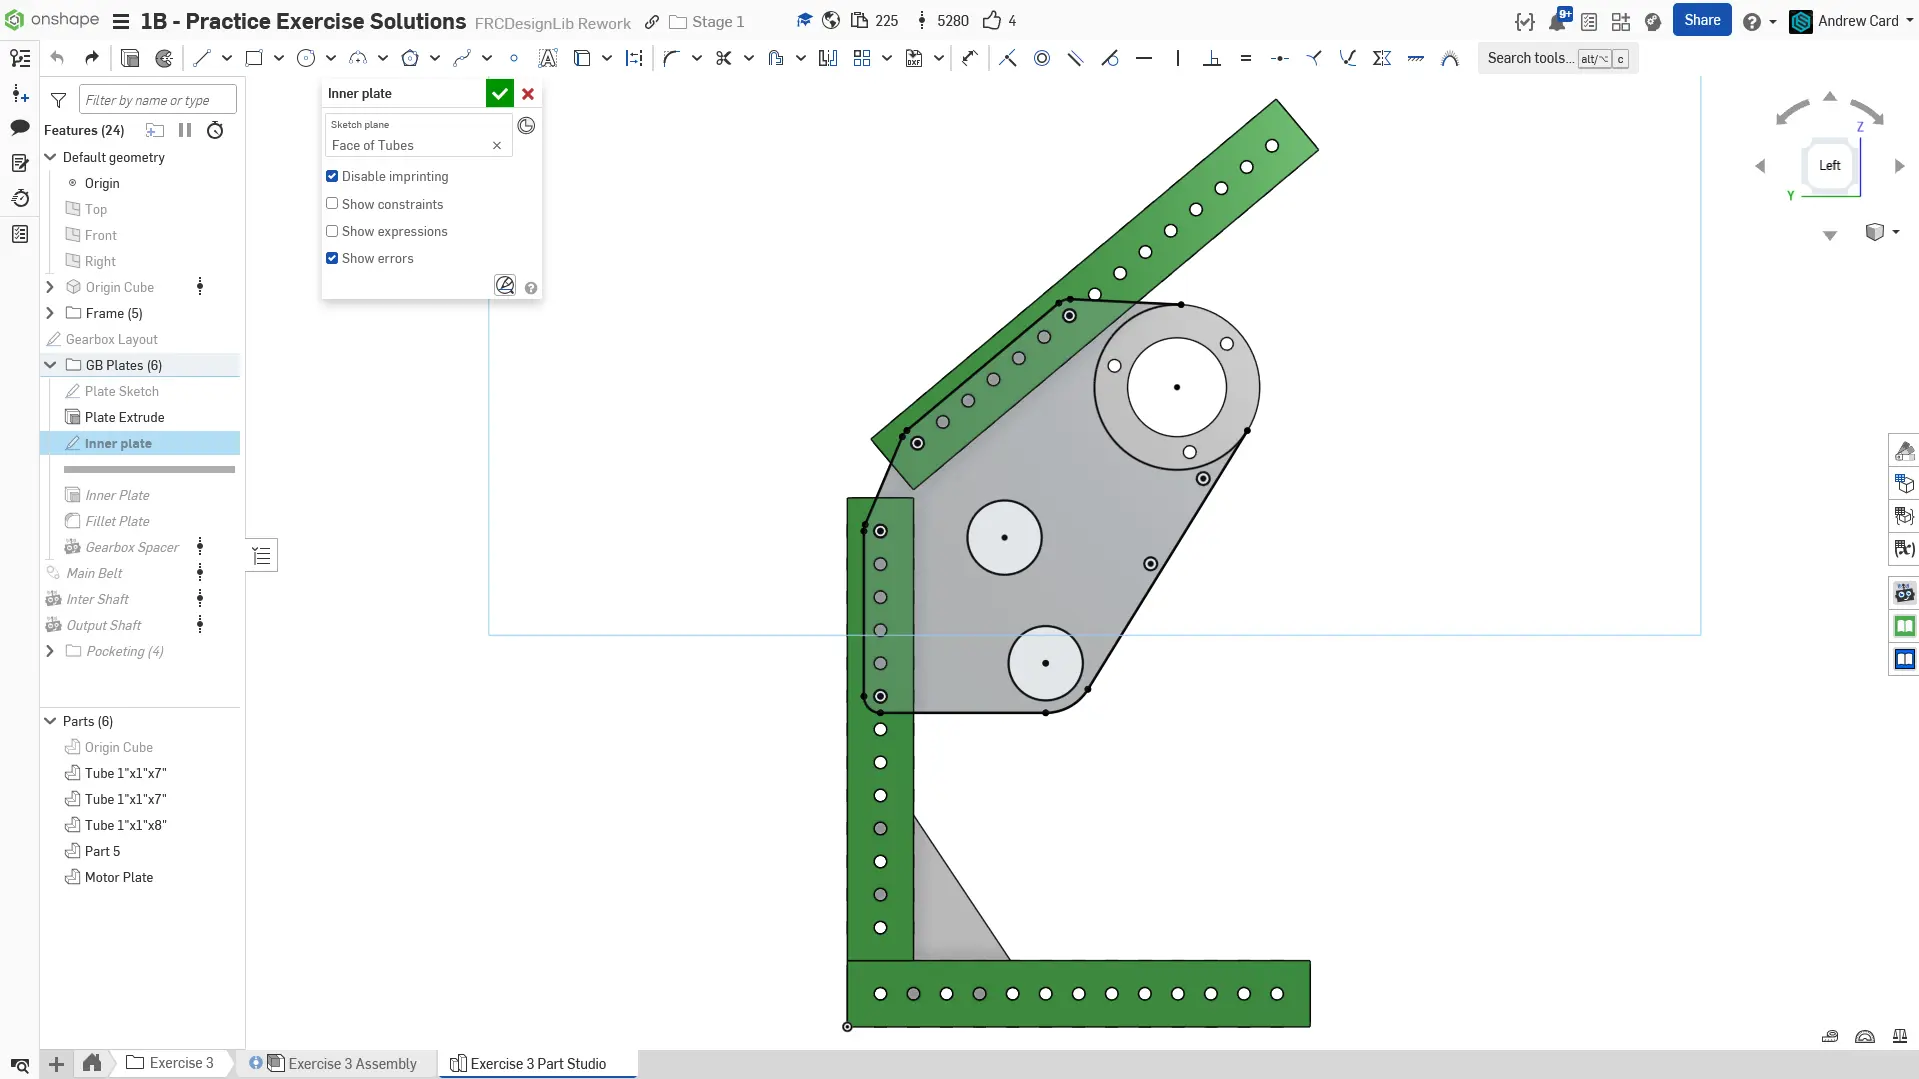Click the blue Share button
1919x1079 pixels.
(1701, 20)
